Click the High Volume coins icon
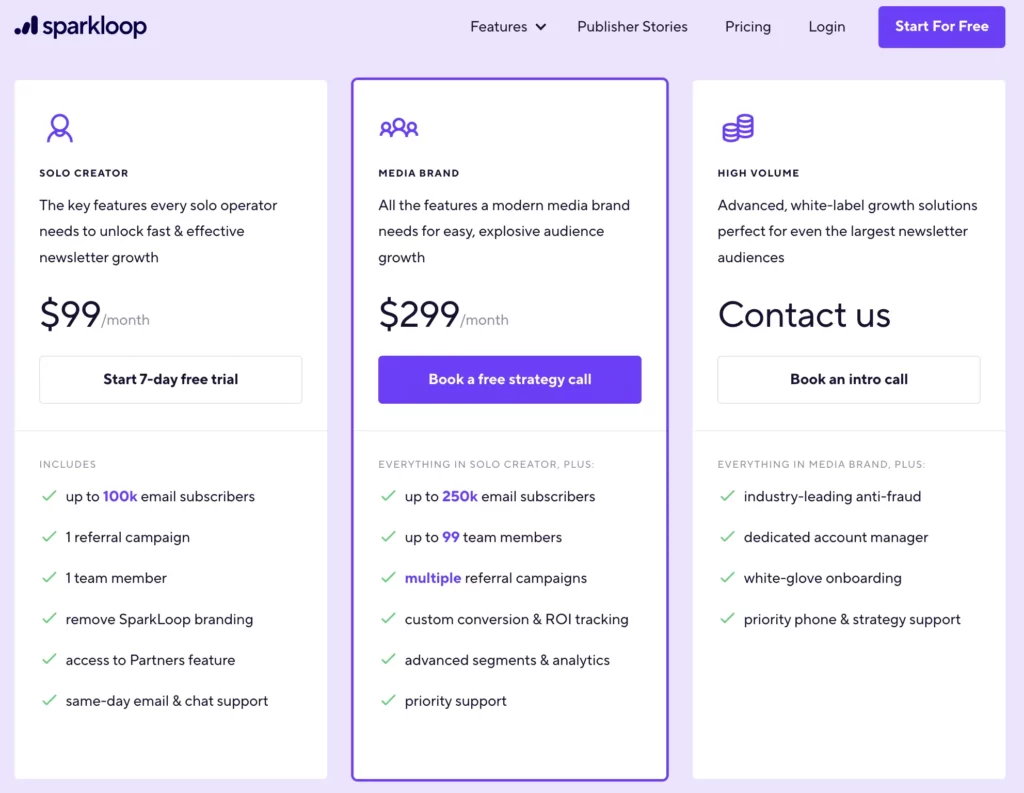The width and height of the screenshot is (1024, 793). pyautogui.click(x=738, y=128)
